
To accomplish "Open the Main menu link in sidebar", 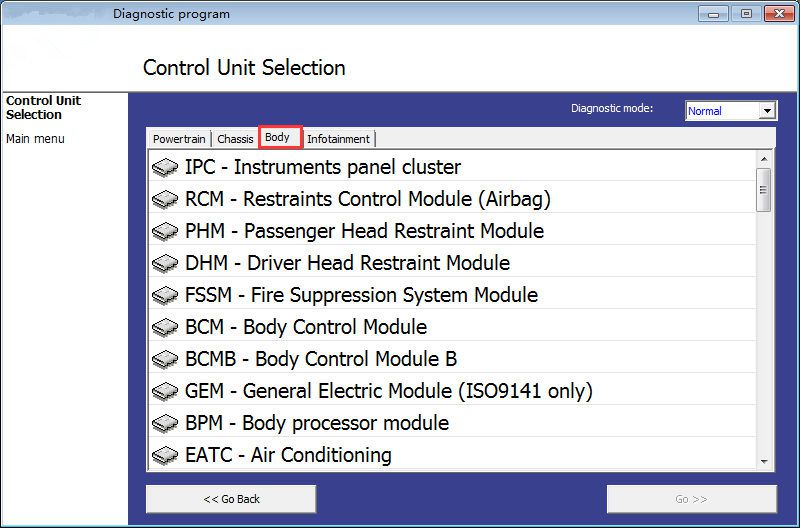I will coord(35,139).
